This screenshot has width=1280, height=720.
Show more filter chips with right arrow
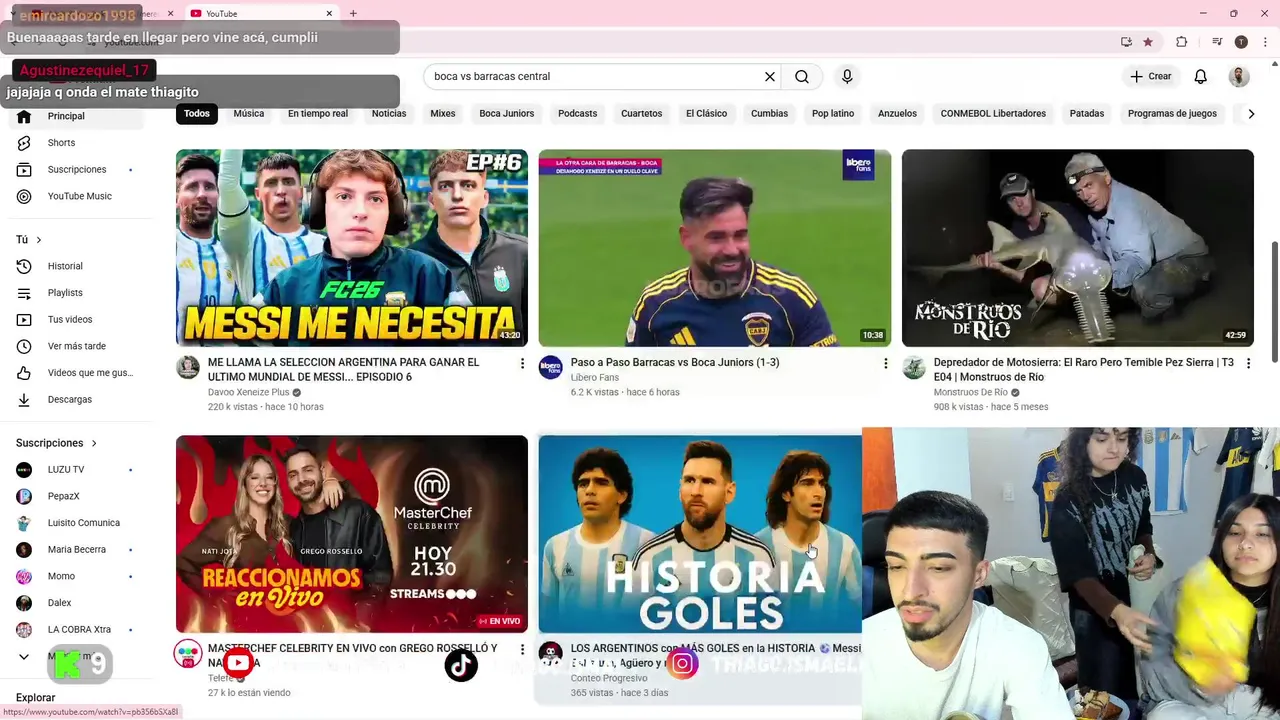click(x=1250, y=114)
